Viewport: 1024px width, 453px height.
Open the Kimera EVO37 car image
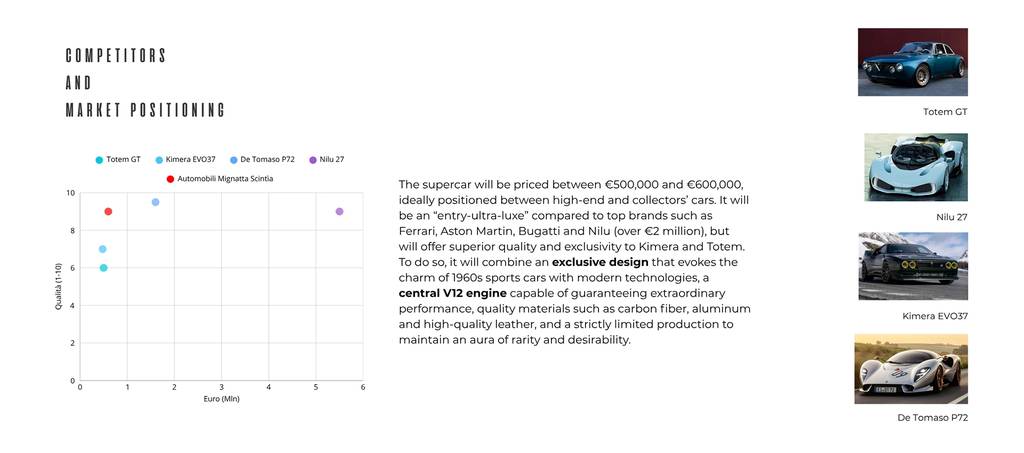912,266
